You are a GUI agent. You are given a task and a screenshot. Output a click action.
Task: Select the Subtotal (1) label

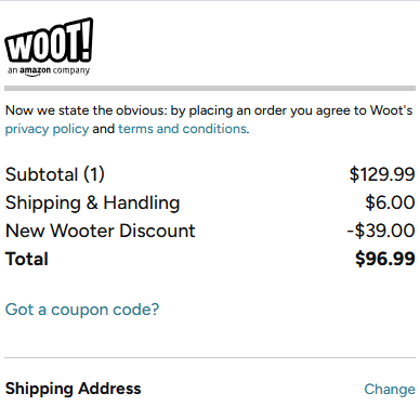pos(55,174)
